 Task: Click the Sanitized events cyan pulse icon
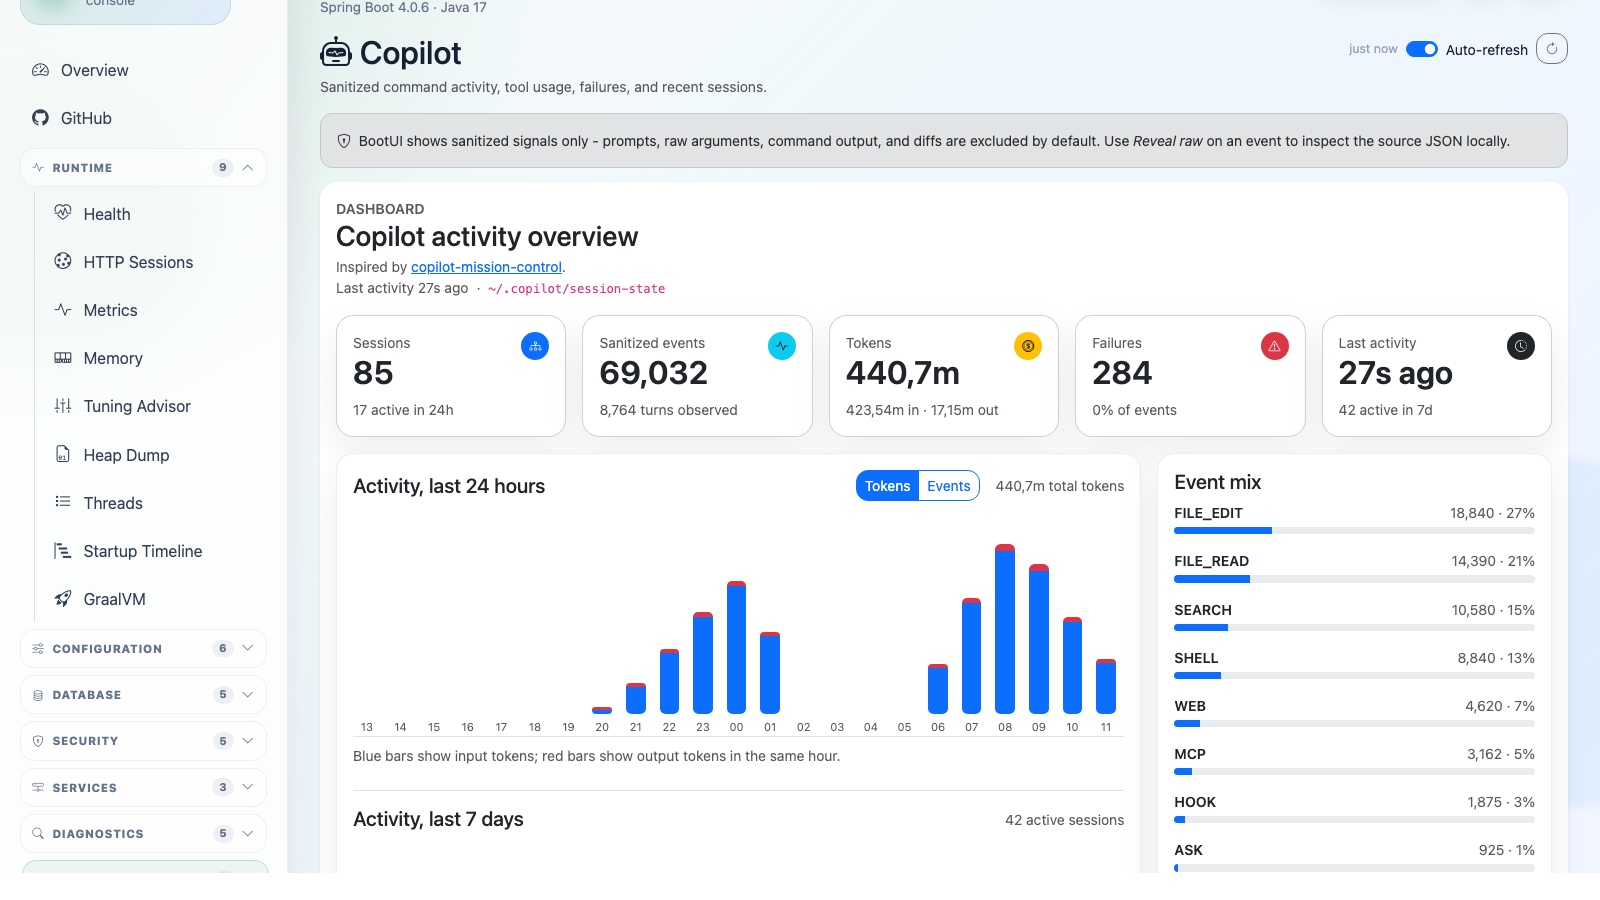click(x=782, y=346)
